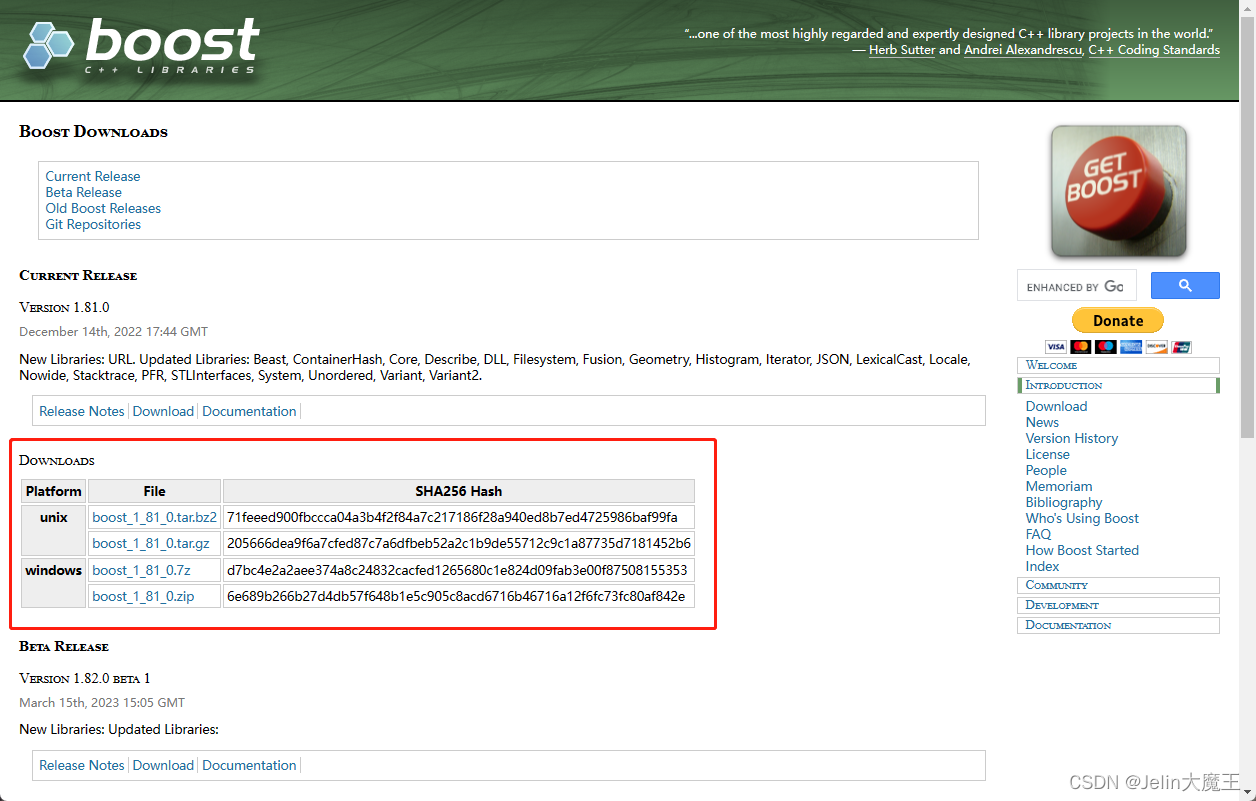Follow the Andrei Alexandrescu link
This screenshot has height=801, width=1256.
(x=1023, y=50)
